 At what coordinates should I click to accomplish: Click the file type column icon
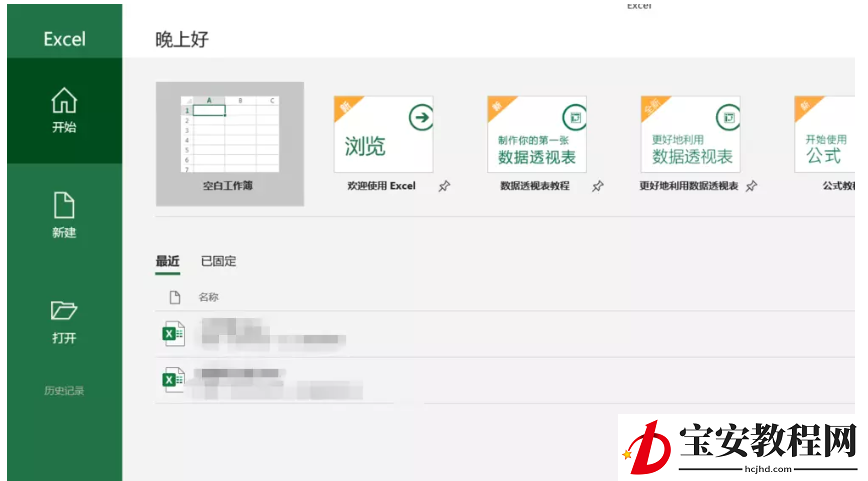(x=175, y=297)
